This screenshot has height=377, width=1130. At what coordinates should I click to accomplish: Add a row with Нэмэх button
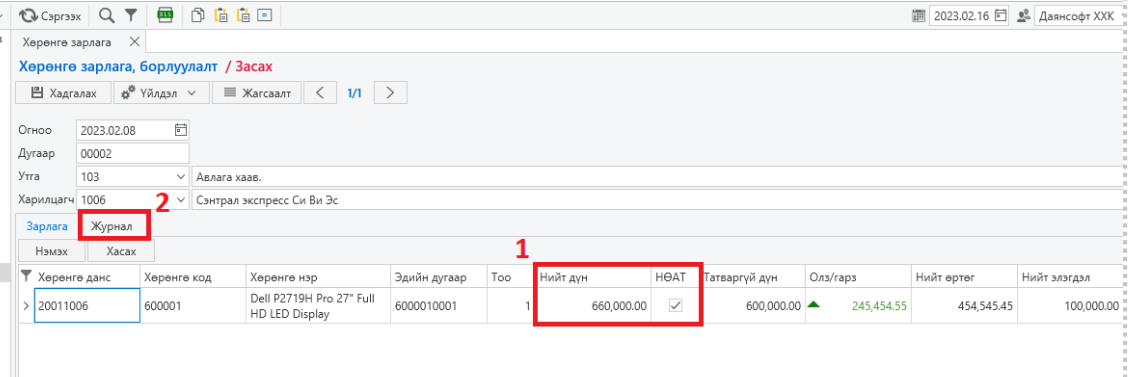point(52,251)
